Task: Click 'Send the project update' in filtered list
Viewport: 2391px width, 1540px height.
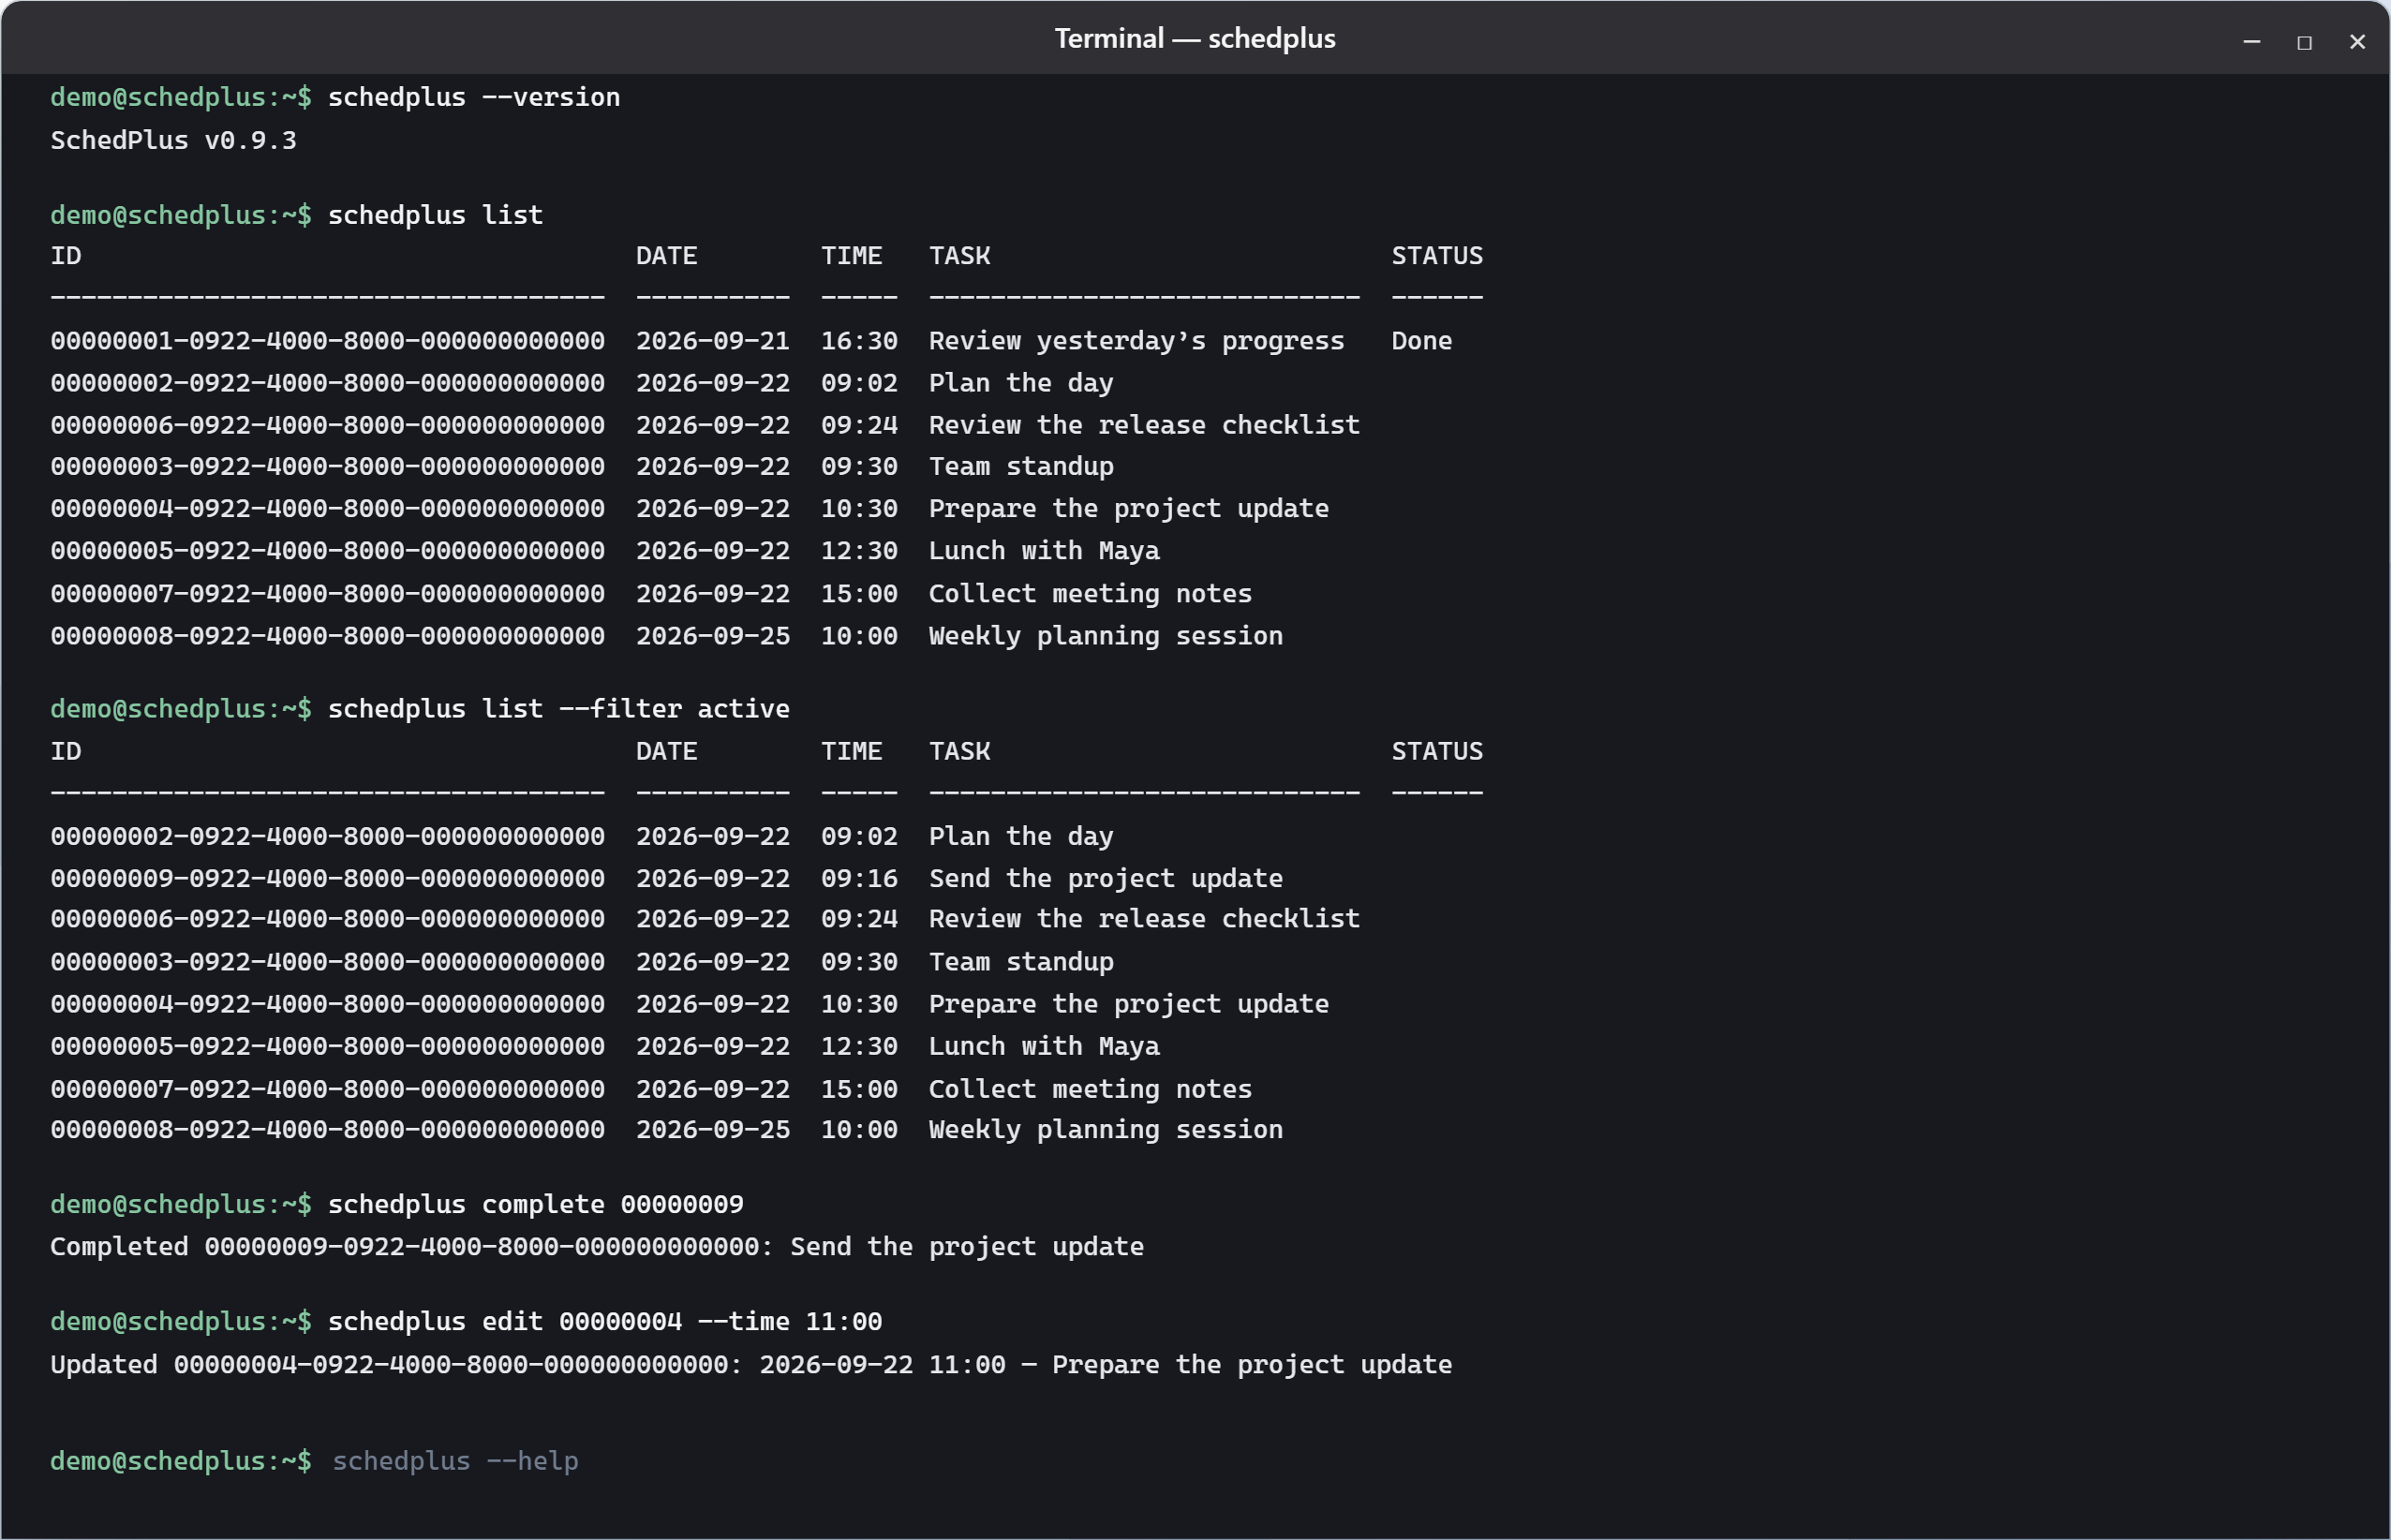Action: click(x=1105, y=878)
